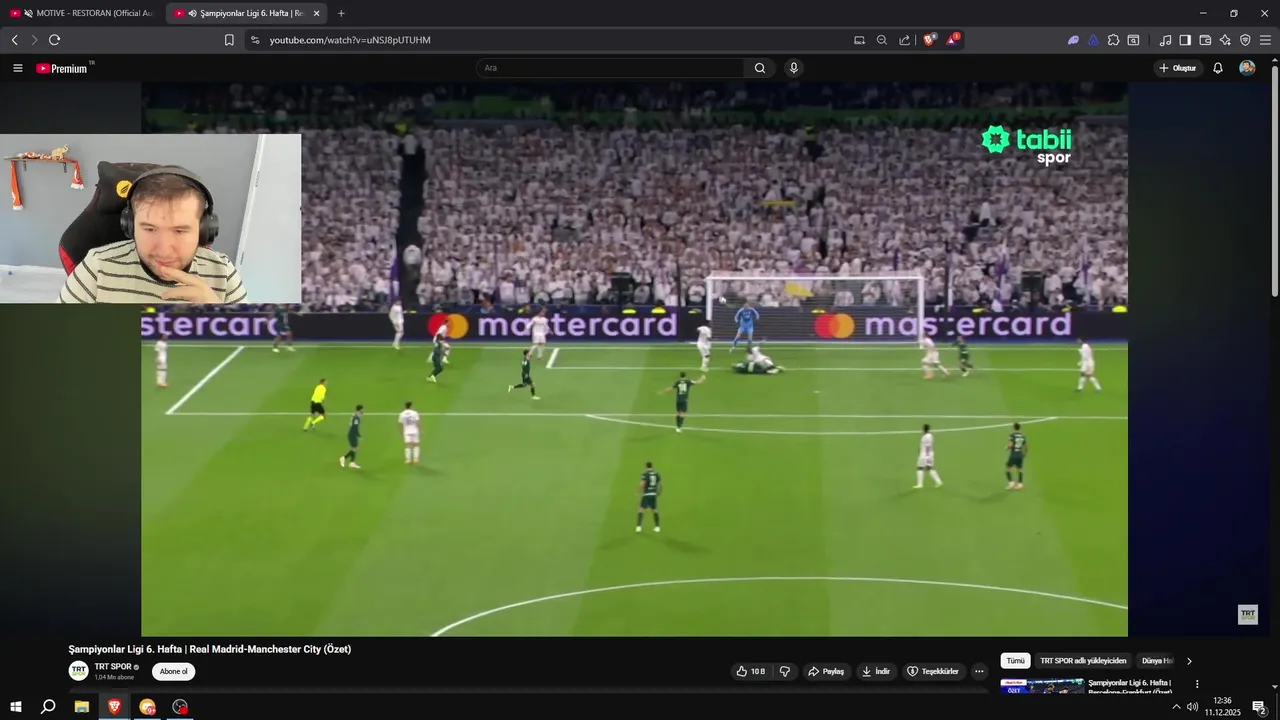Focus the YouTube Ara search field
Screen dimensions: 1280x720
click(x=610, y=68)
